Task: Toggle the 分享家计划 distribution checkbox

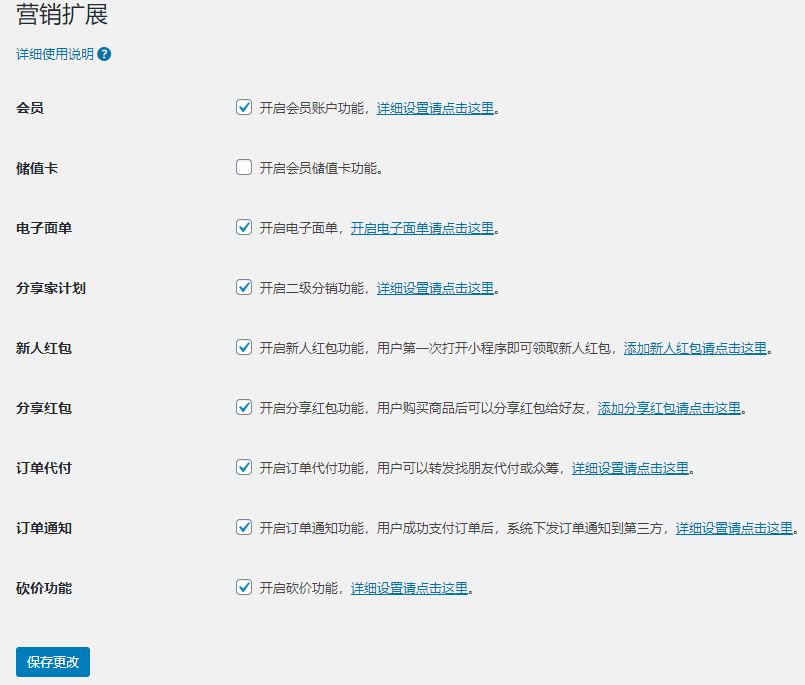Action: (244, 287)
